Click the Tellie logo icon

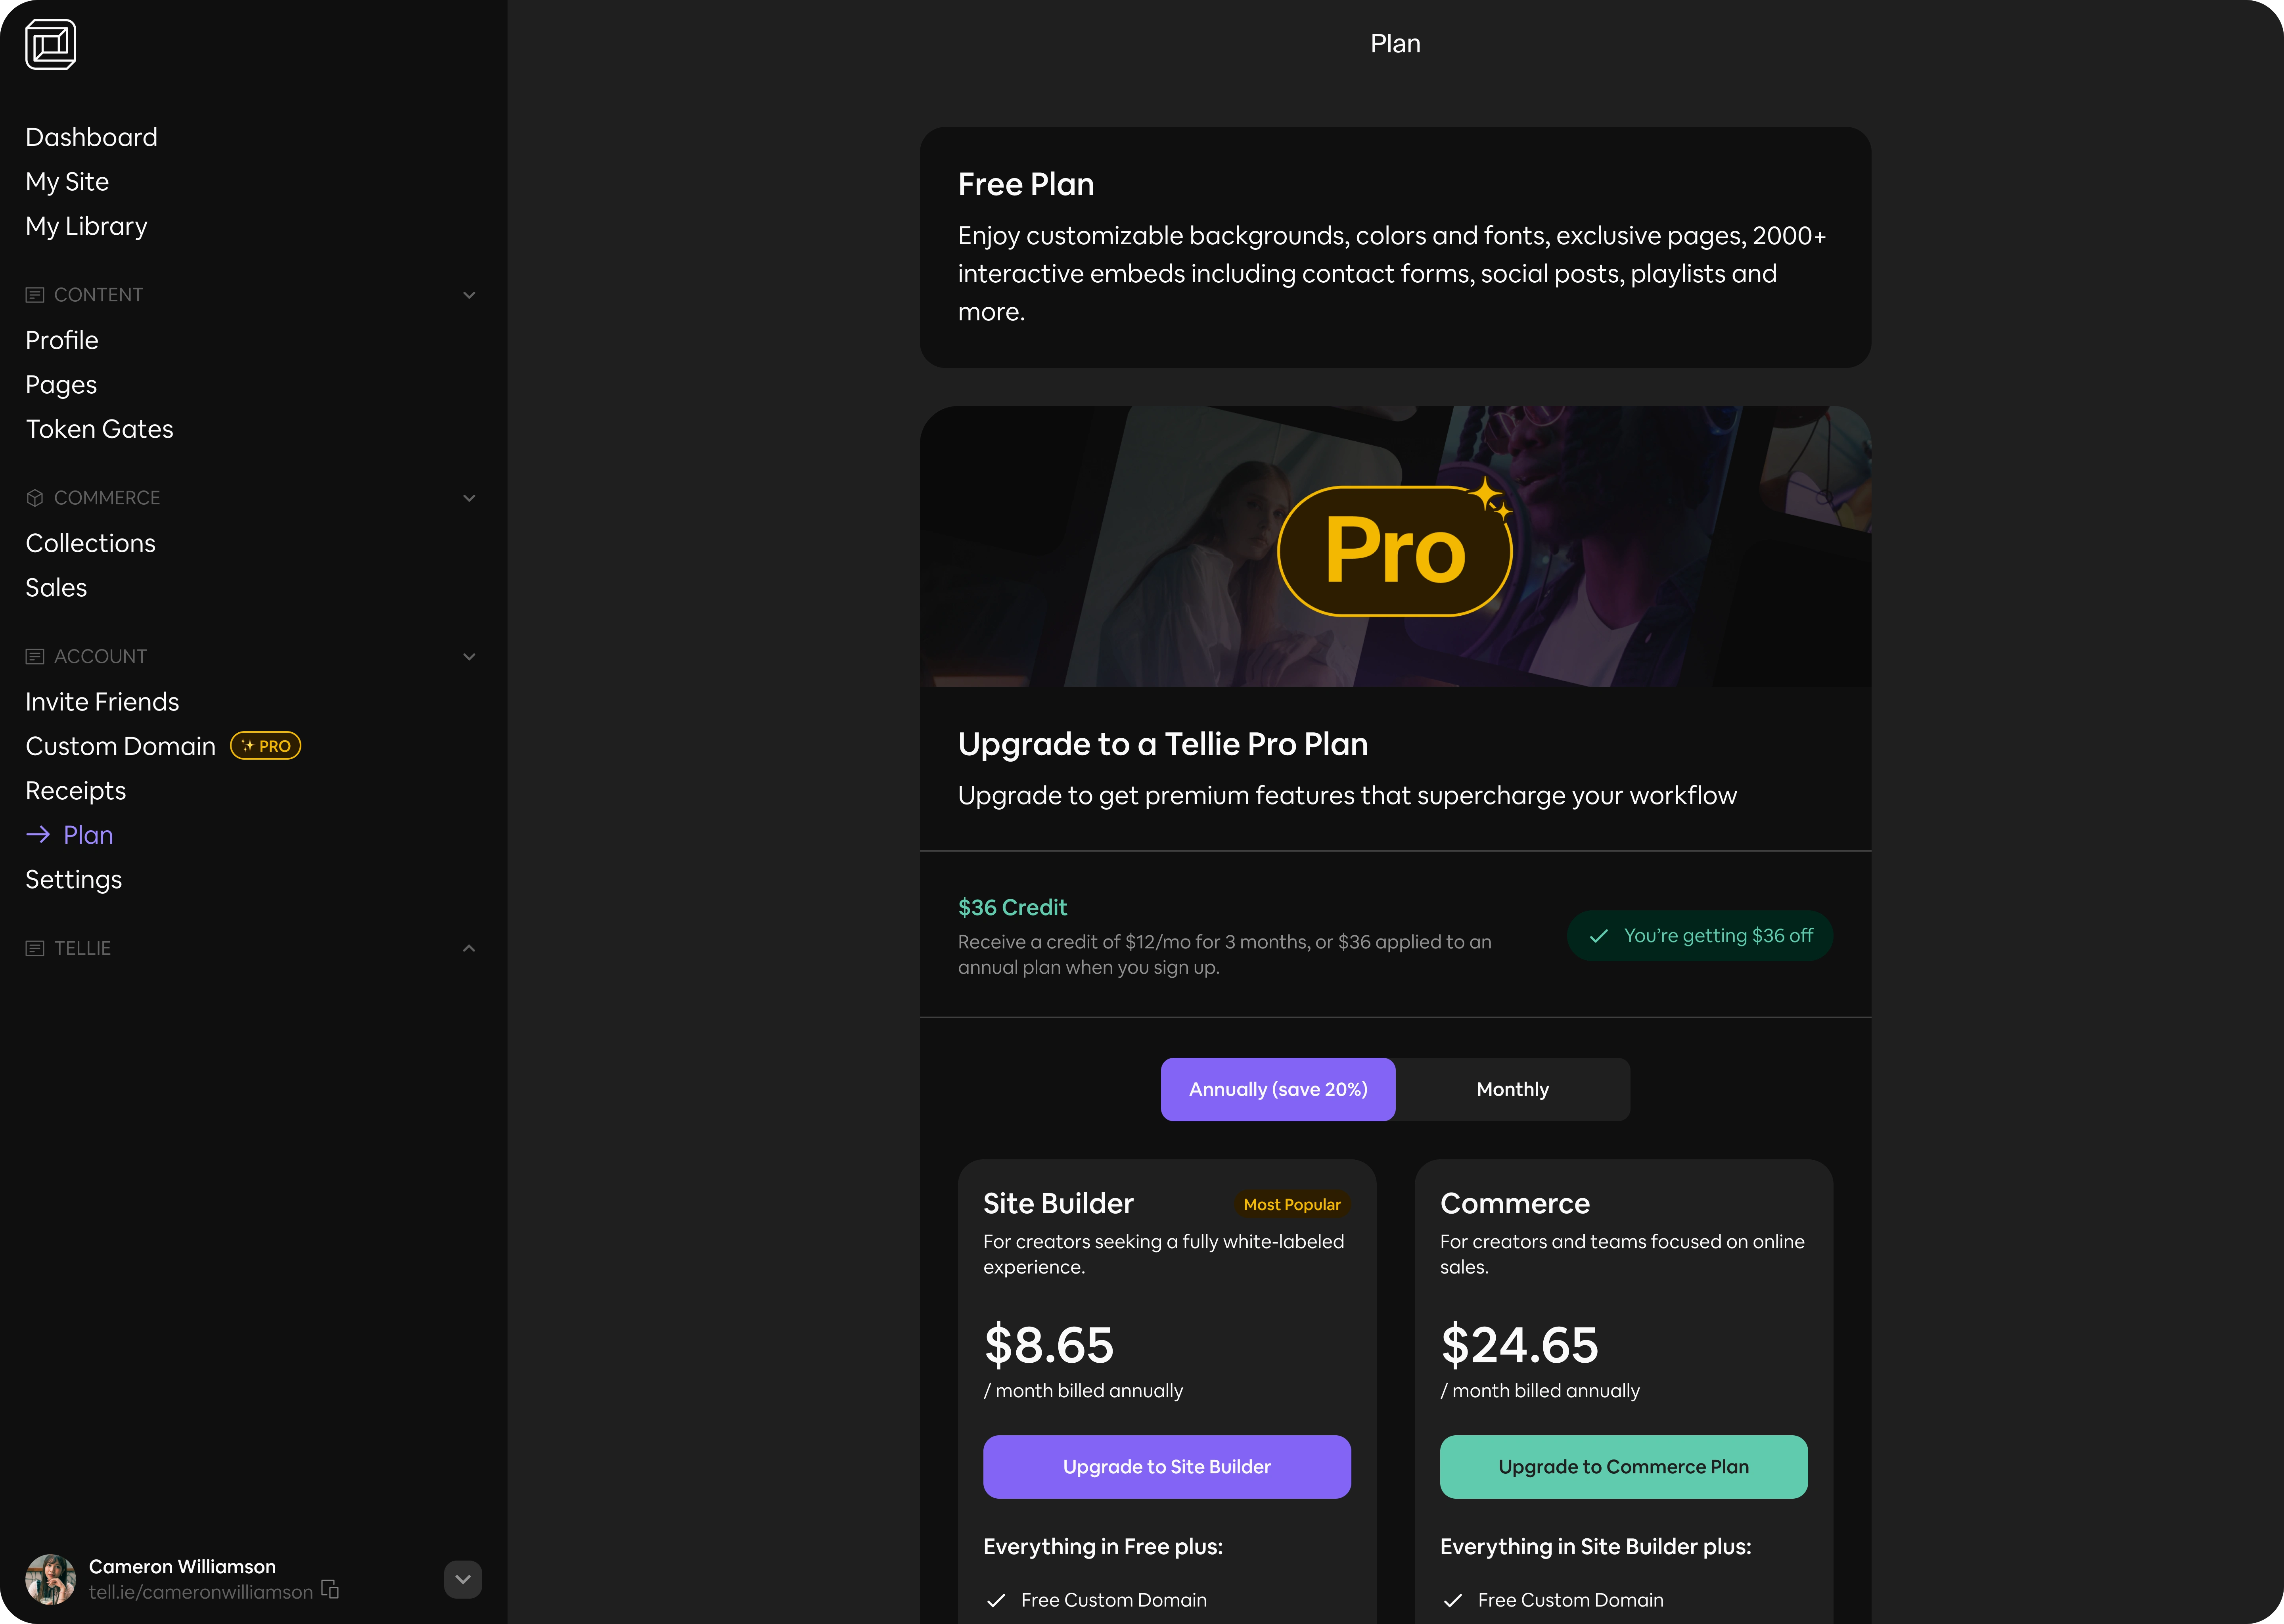coord(51,44)
